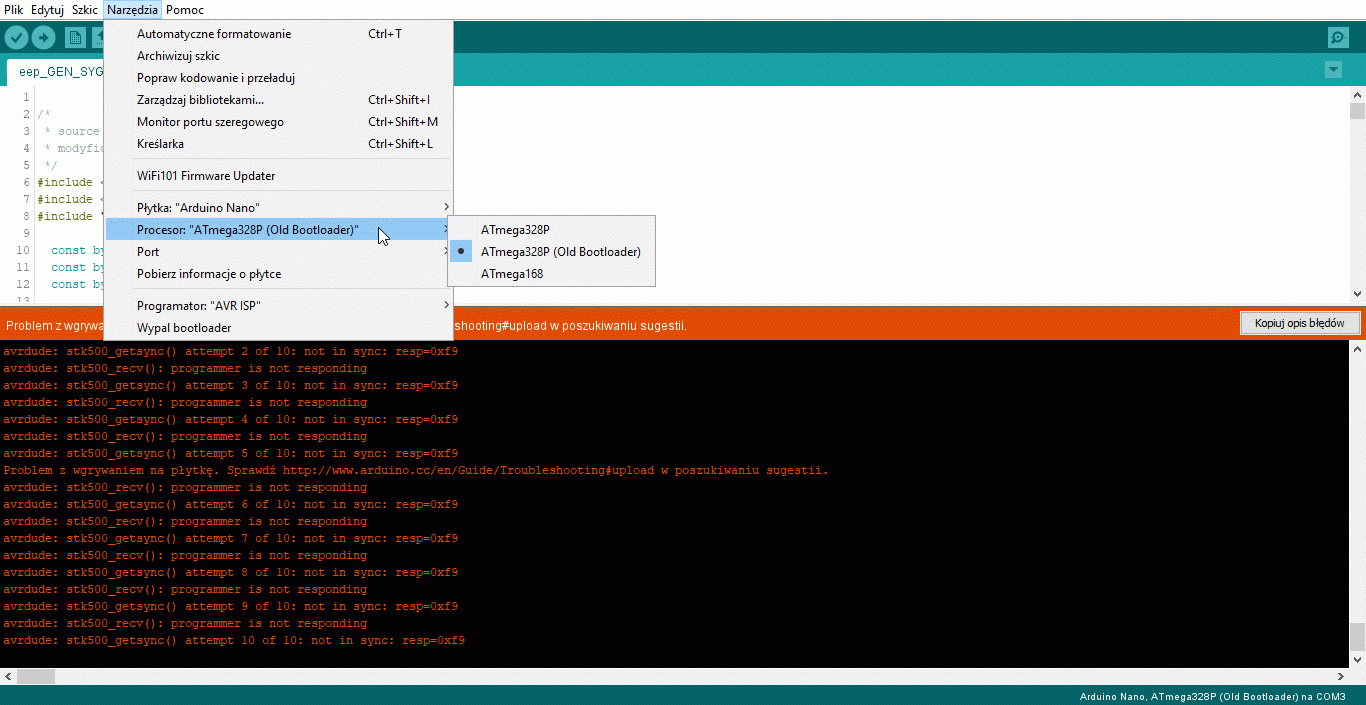Open the Serial Monitor magnifier icon
1366x705 pixels.
click(1338, 38)
